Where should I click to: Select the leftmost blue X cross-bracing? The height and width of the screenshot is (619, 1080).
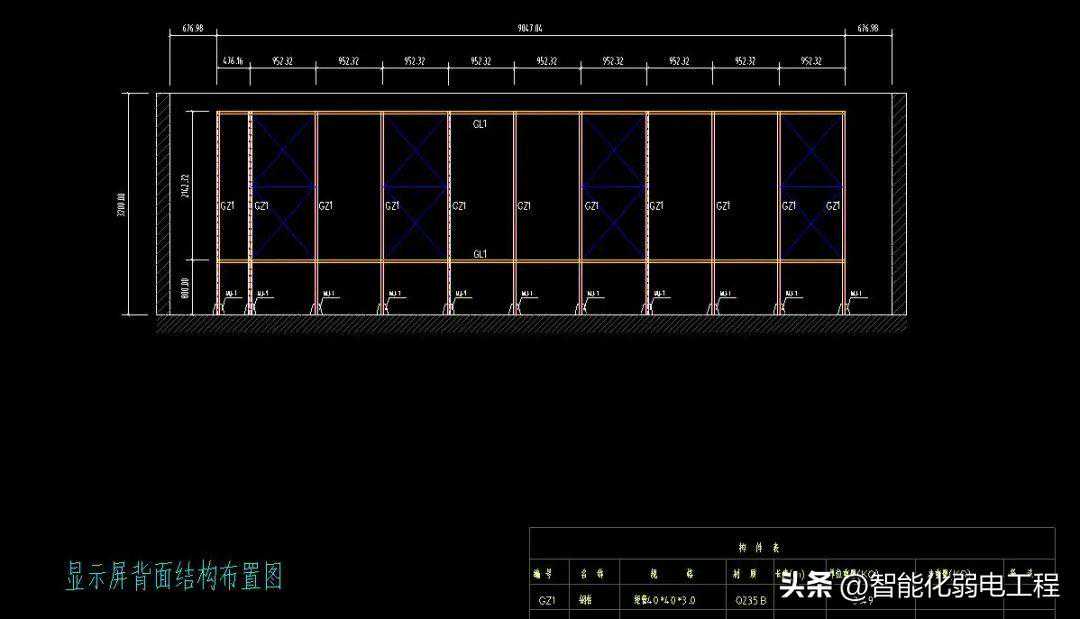283,186
